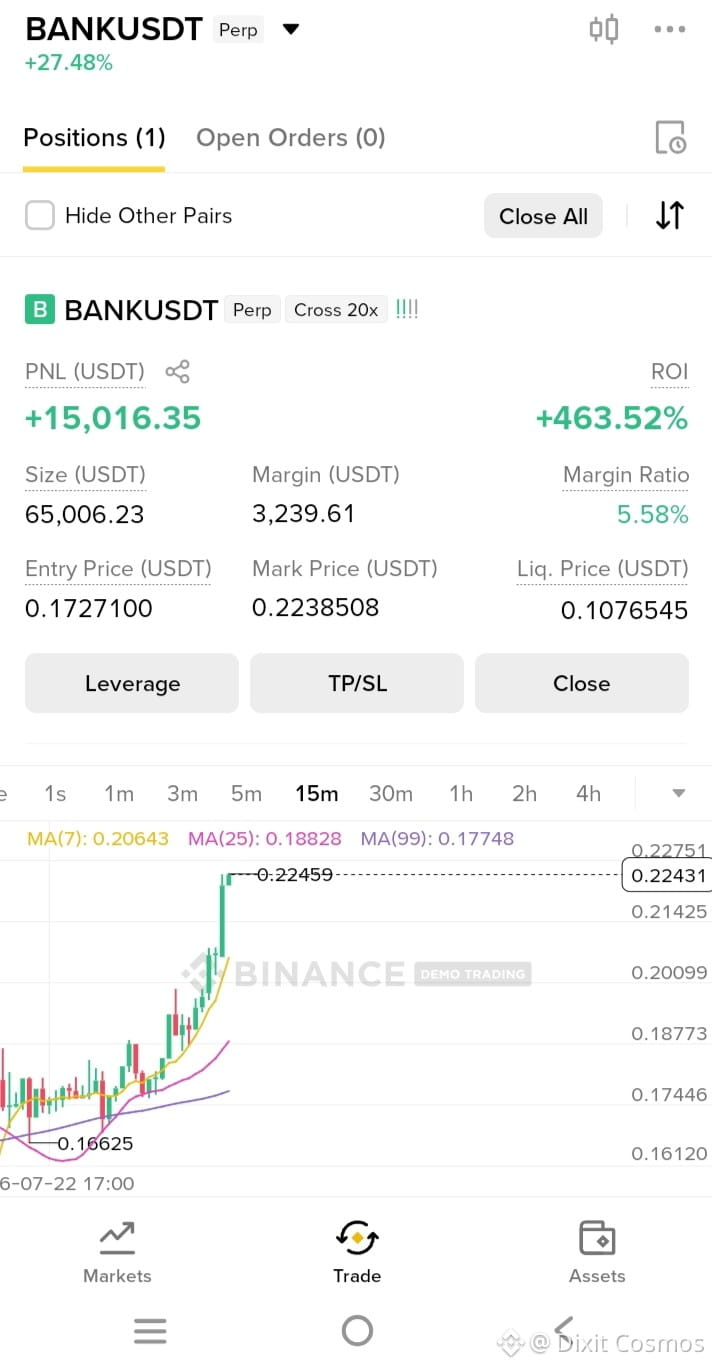Tap the Size (USDT) label

(x=85, y=474)
